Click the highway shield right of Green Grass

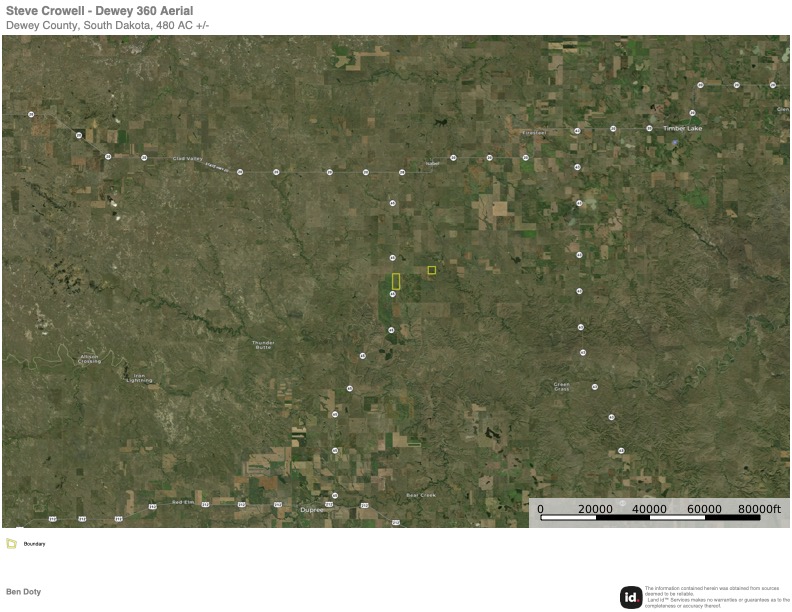(x=594, y=387)
